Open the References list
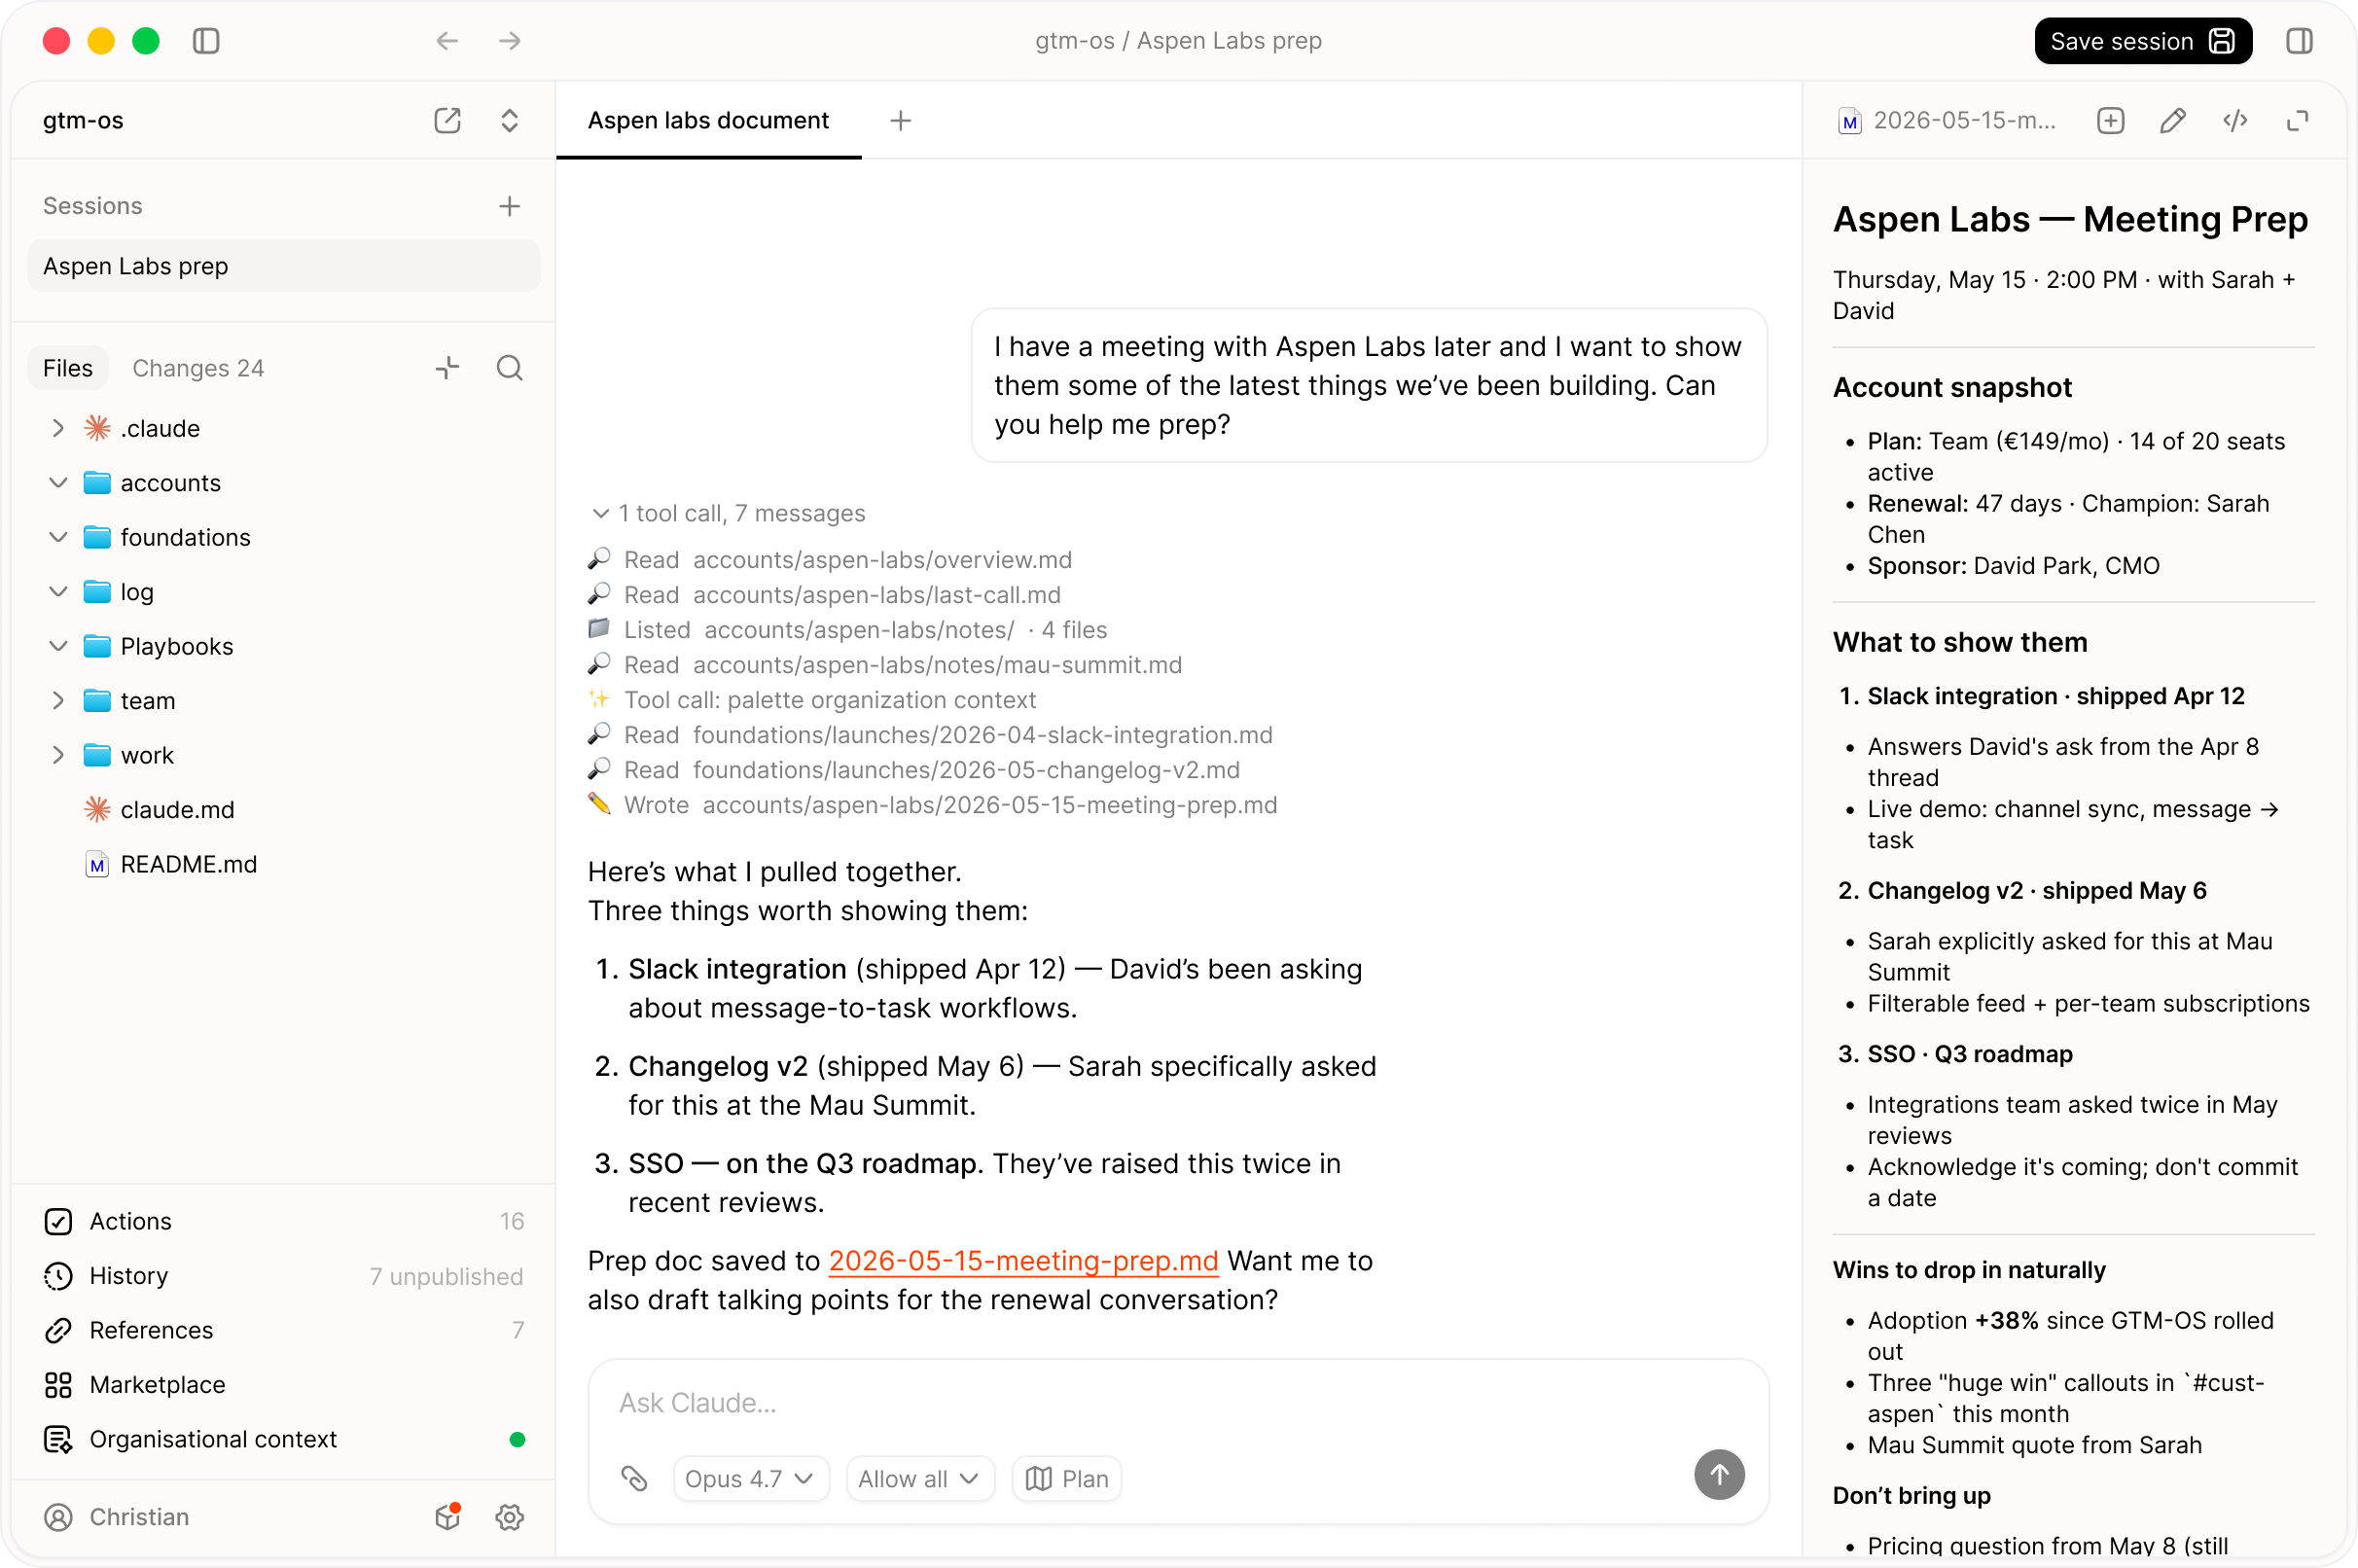Screen dimensions: 2358x1568 click(x=283, y=1330)
